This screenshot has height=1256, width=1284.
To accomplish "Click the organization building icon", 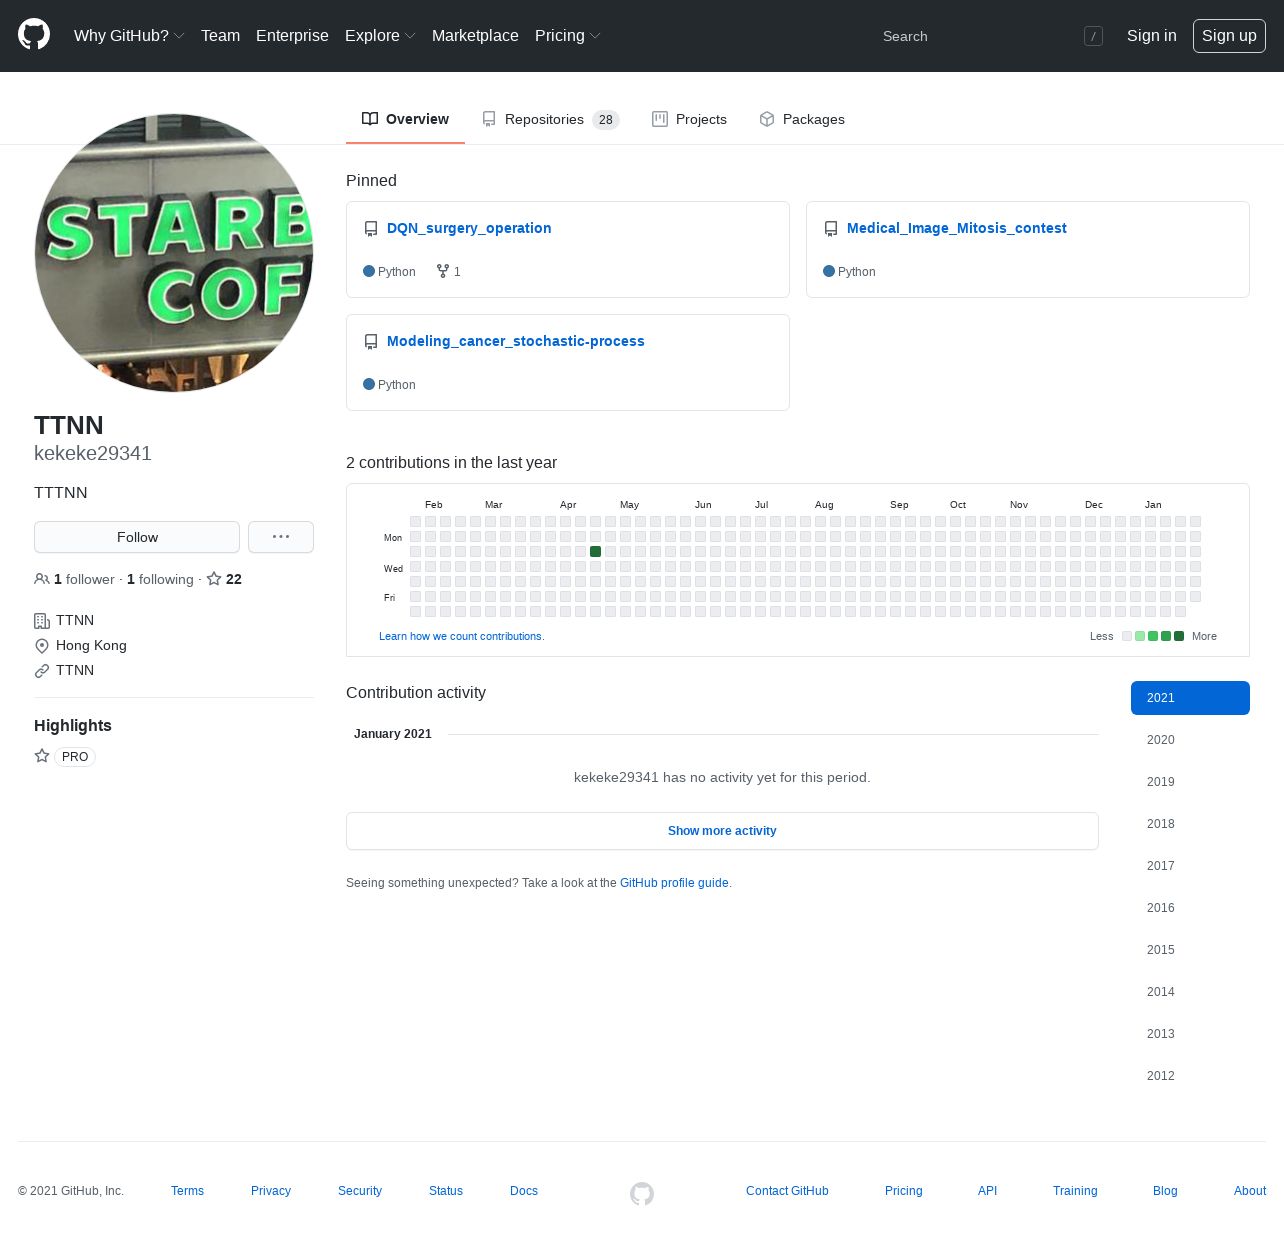I will 42,621.
